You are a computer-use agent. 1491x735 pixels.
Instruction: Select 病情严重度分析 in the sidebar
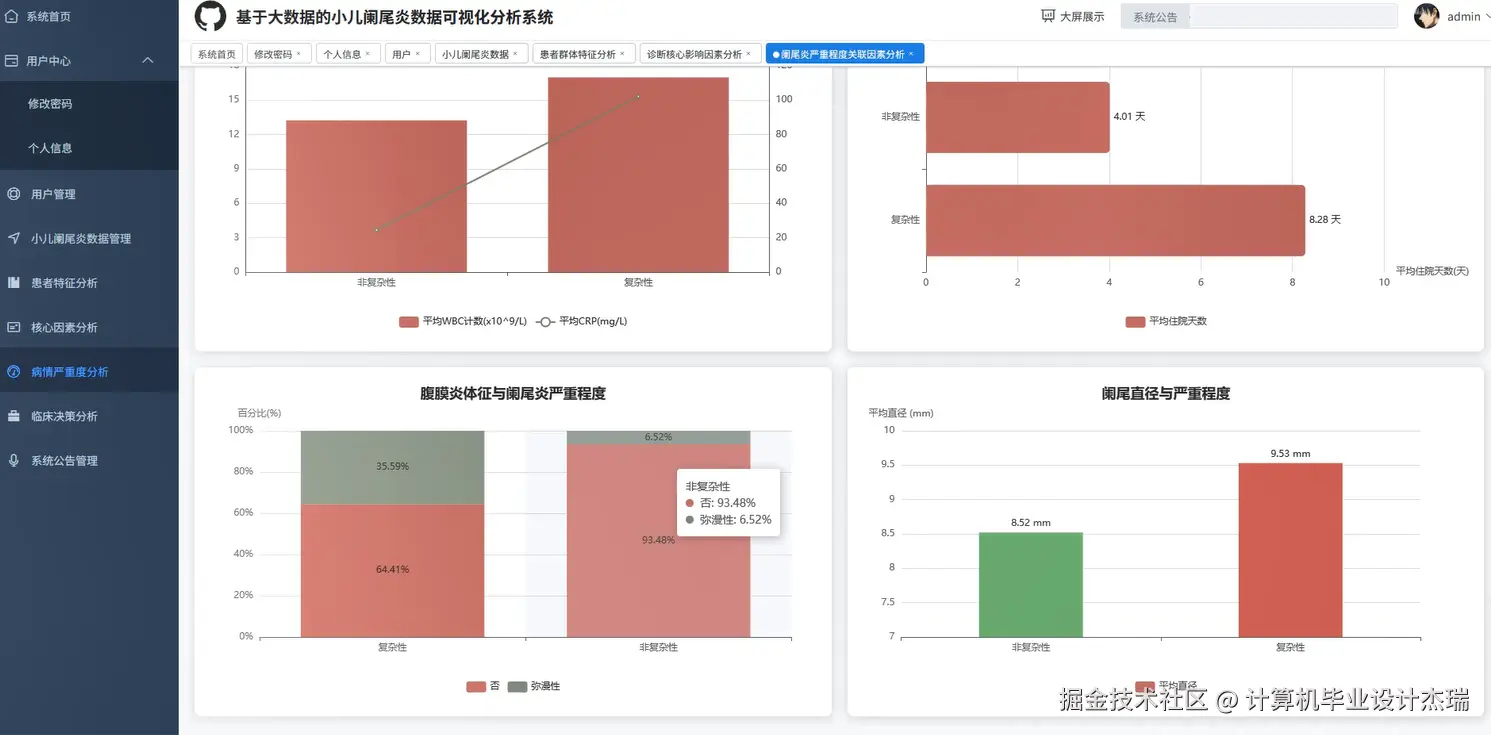[x=89, y=372]
